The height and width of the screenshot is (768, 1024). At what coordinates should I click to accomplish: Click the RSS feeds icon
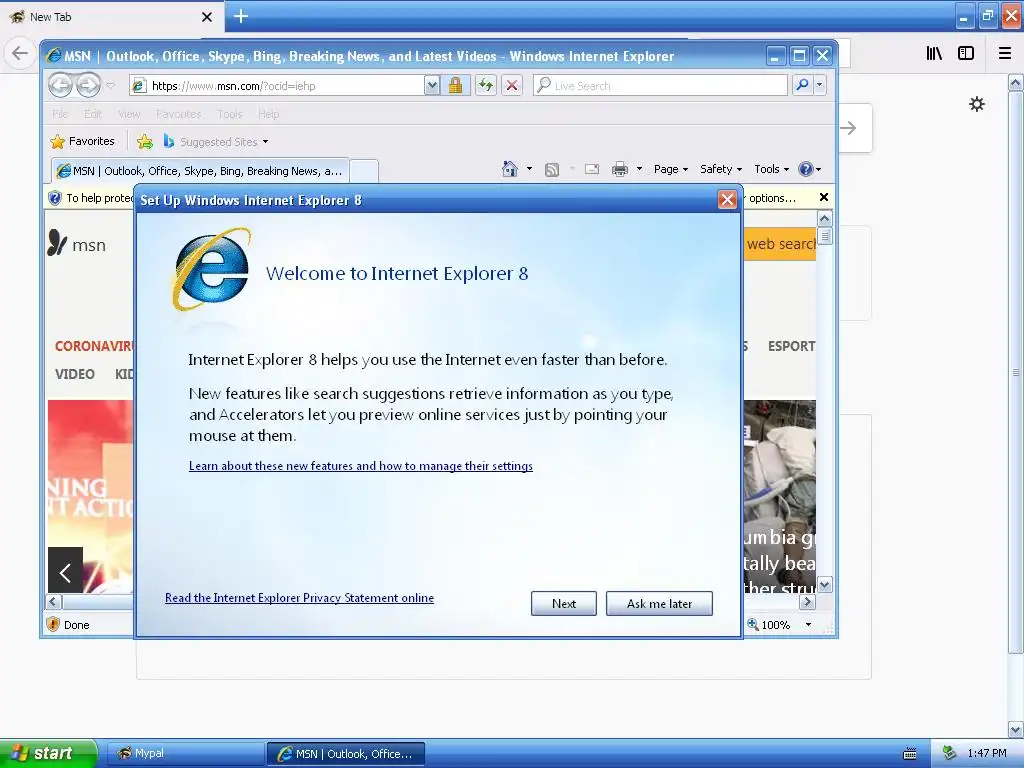tap(552, 170)
